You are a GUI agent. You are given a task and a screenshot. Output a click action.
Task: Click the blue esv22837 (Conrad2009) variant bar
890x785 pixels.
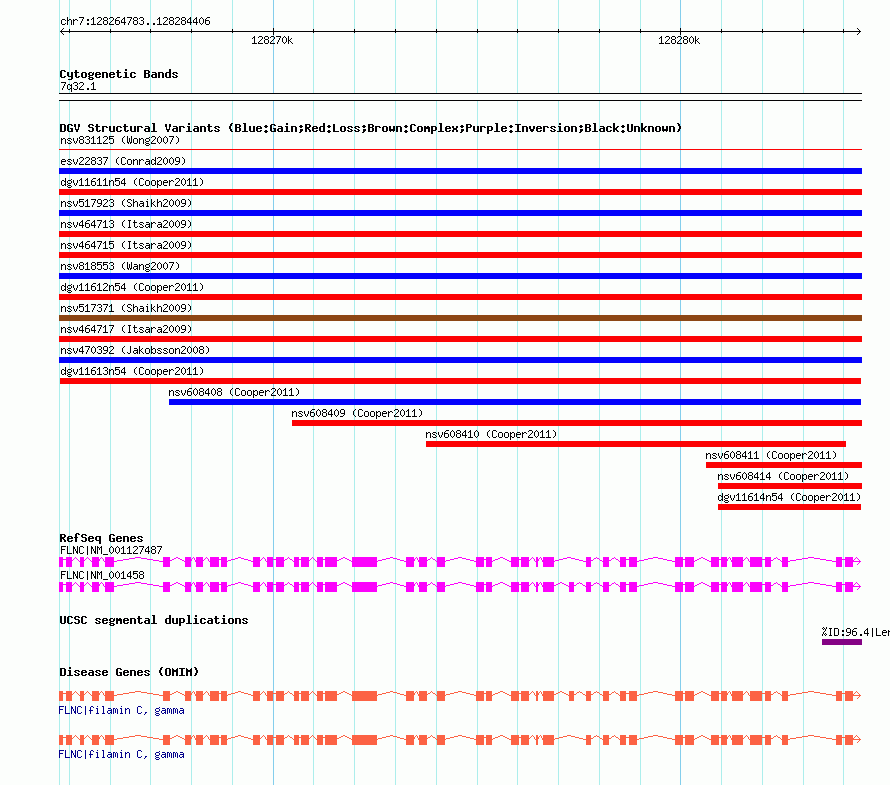[x=460, y=171]
